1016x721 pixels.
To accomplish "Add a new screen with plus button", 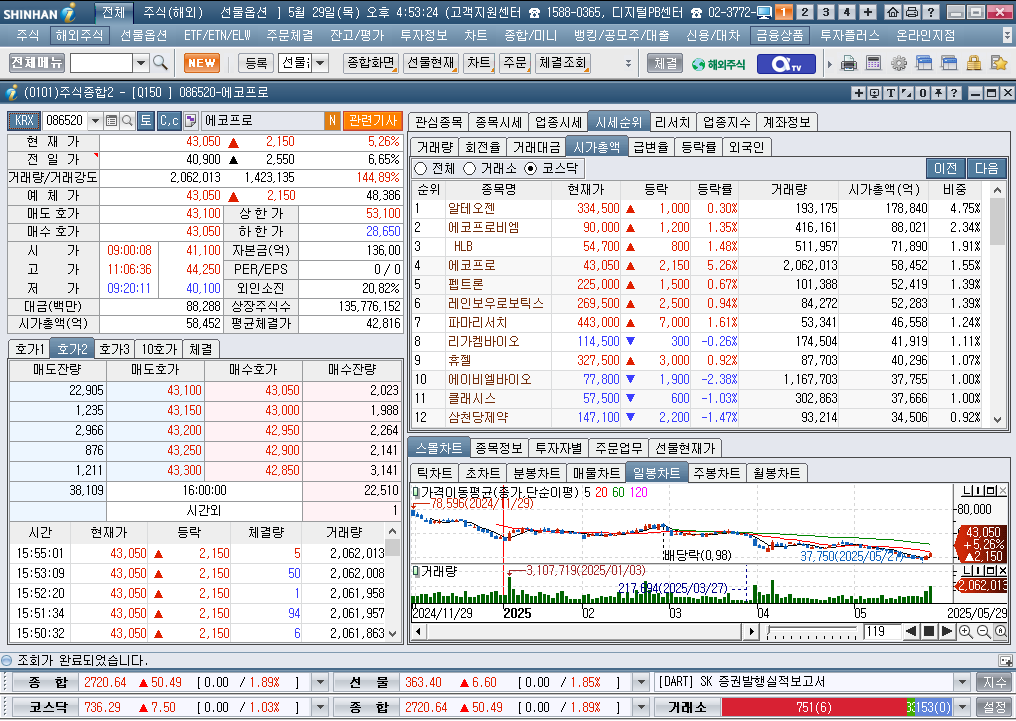I will point(868,12).
